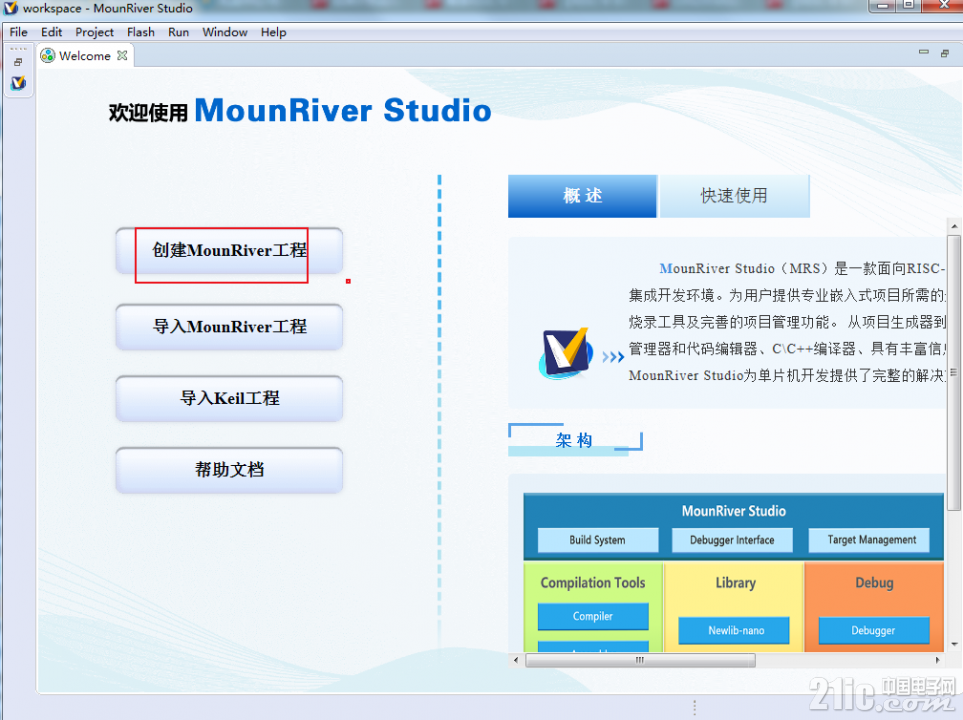Click the Debugger block in diagram
This screenshot has height=720, width=963.
pyautogui.click(x=873, y=630)
